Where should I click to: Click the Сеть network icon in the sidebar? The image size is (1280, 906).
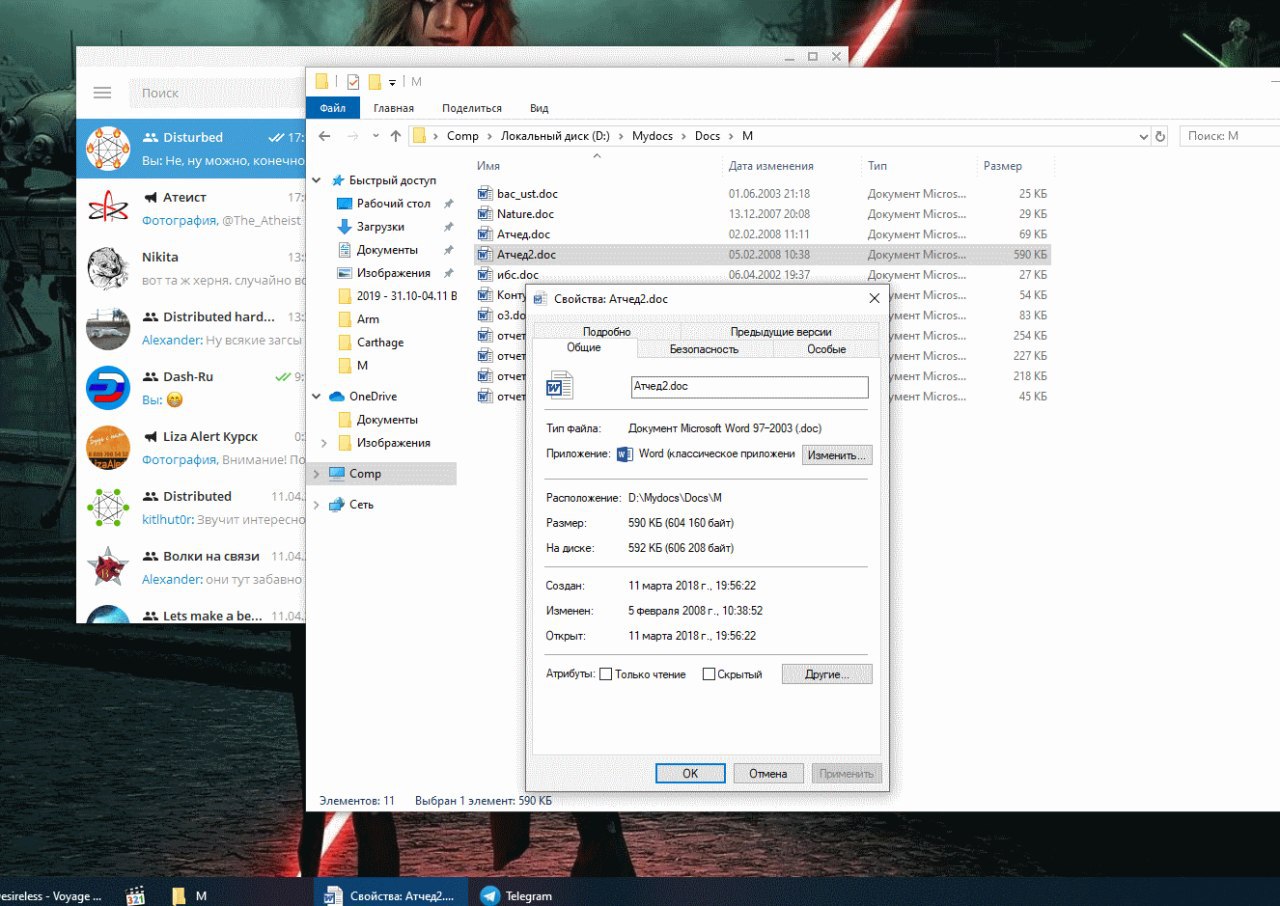pos(337,505)
